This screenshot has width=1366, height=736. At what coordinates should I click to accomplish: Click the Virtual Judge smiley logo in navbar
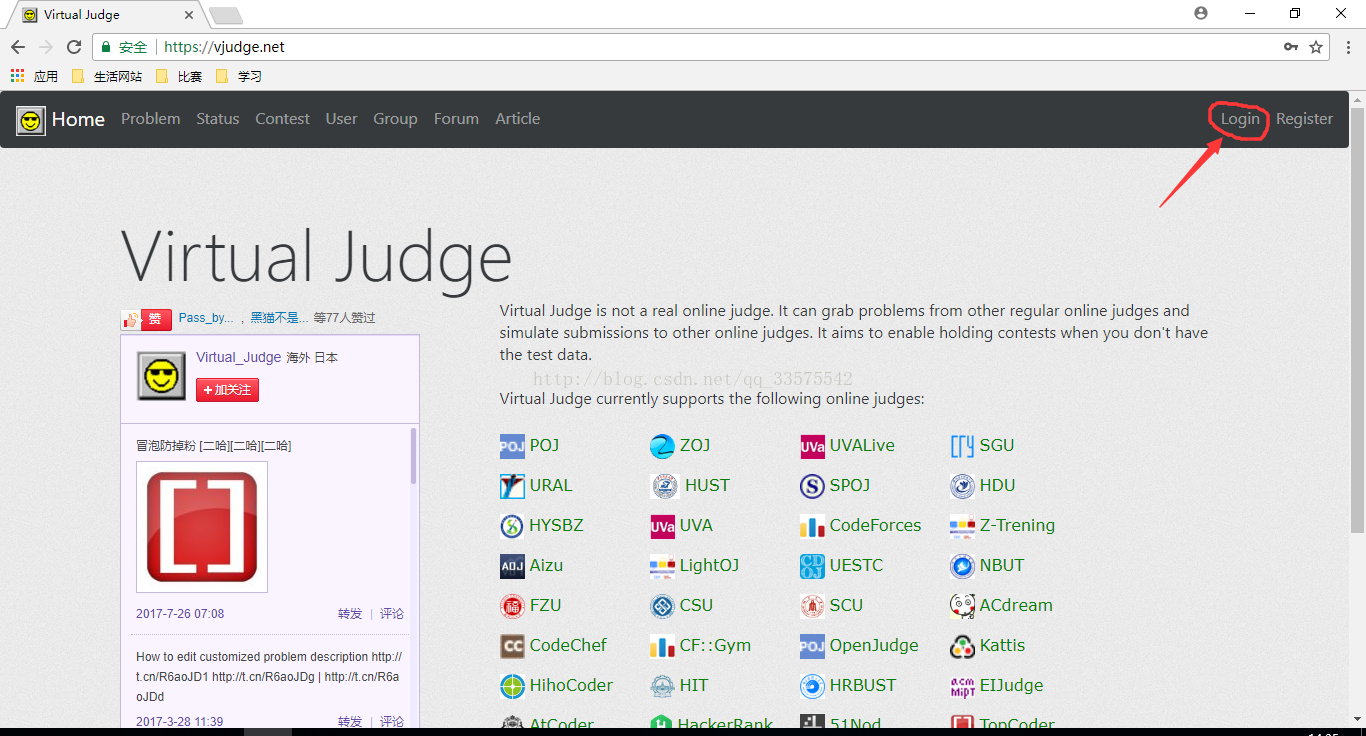[x=31, y=121]
